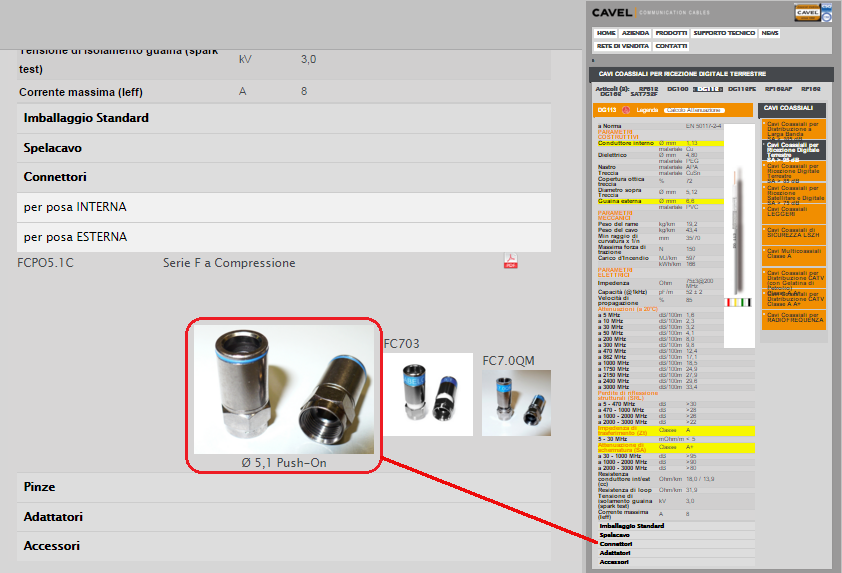Viewport: 842px width, 573px height.
Task: Open the dark selected Ricezione Digitale Terrestre category
Action: tap(794, 151)
